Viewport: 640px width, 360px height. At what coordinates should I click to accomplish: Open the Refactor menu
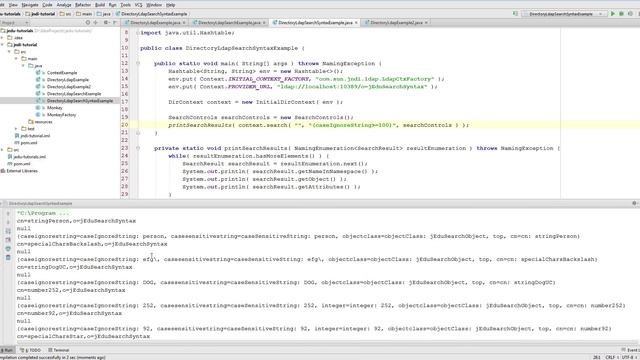[x=83, y=5]
